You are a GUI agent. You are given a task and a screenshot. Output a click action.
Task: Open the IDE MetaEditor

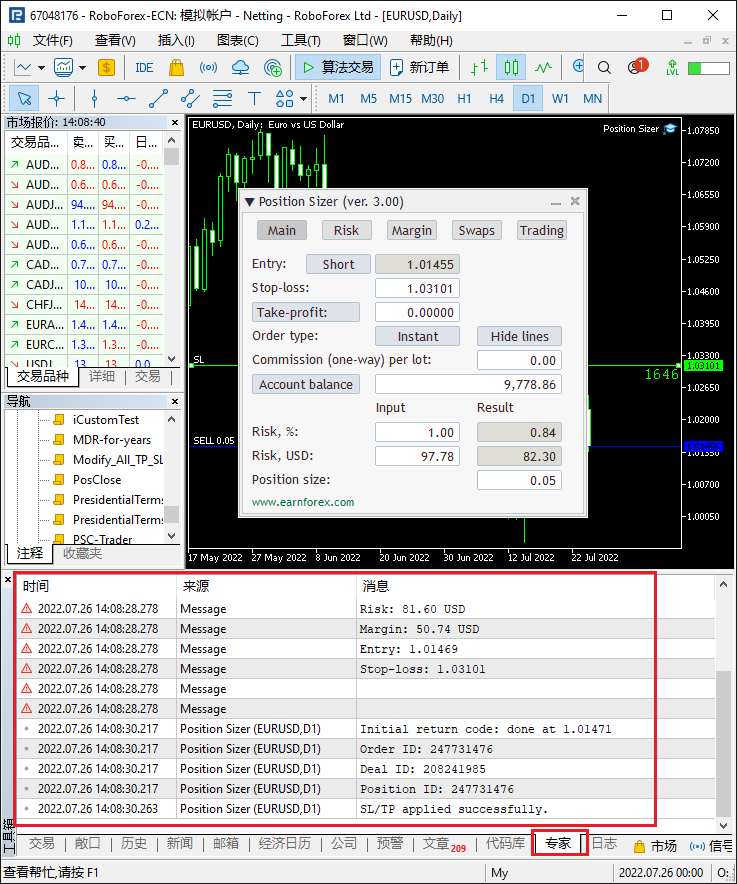pos(144,68)
